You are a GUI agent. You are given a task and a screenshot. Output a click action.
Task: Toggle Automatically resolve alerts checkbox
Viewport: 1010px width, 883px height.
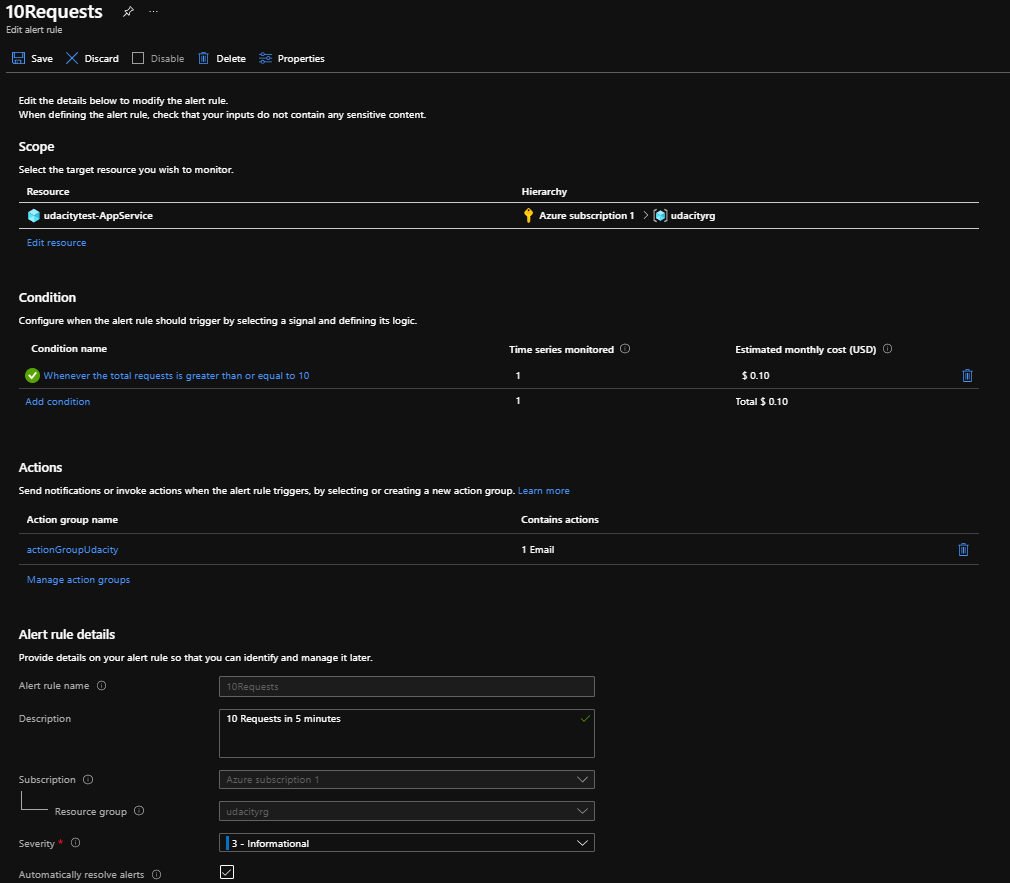[x=227, y=872]
